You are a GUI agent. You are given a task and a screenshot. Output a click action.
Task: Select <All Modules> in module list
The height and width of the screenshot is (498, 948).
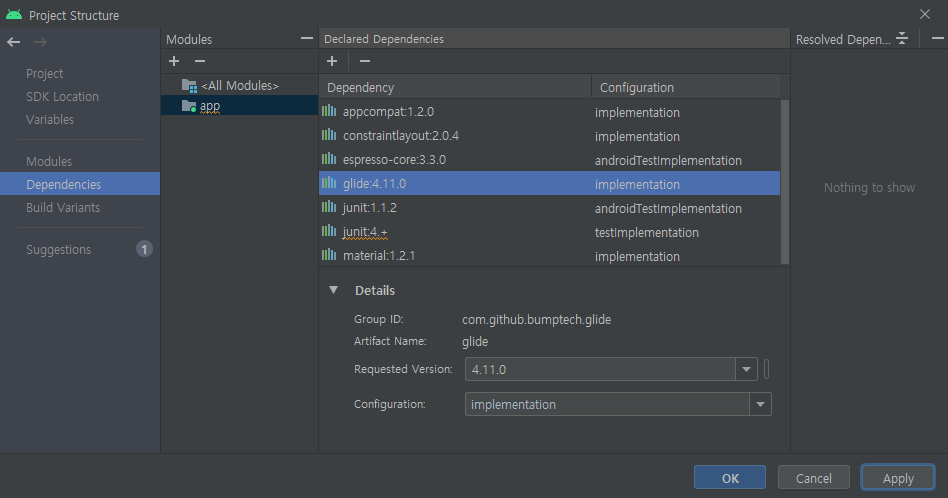click(x=239, y=85)
